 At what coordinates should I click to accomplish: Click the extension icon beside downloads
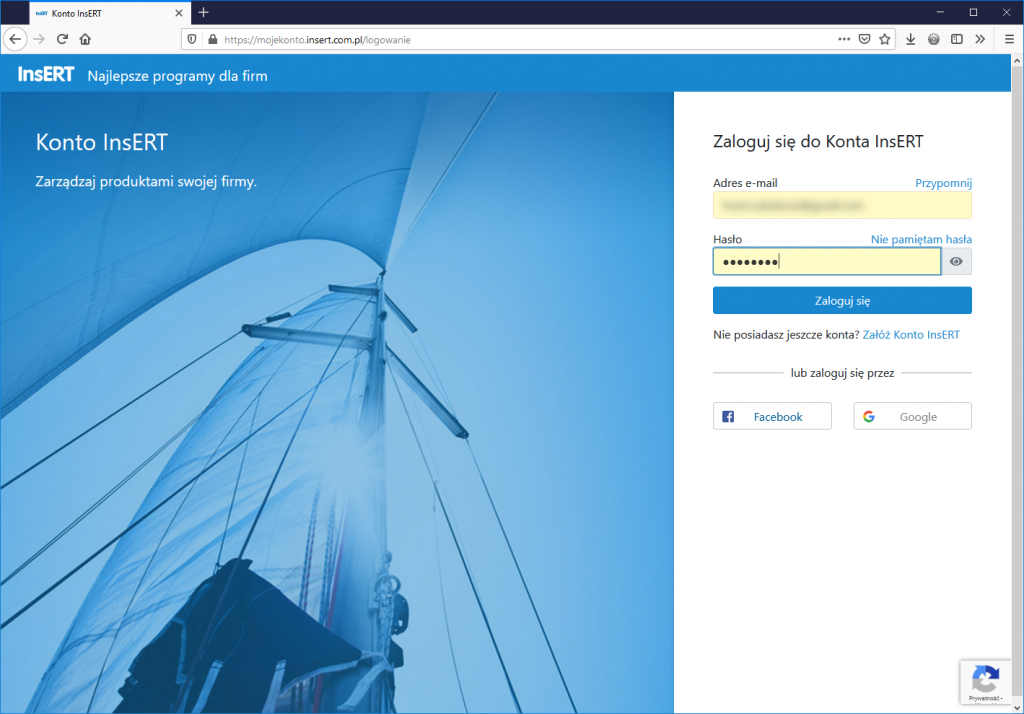934,39
